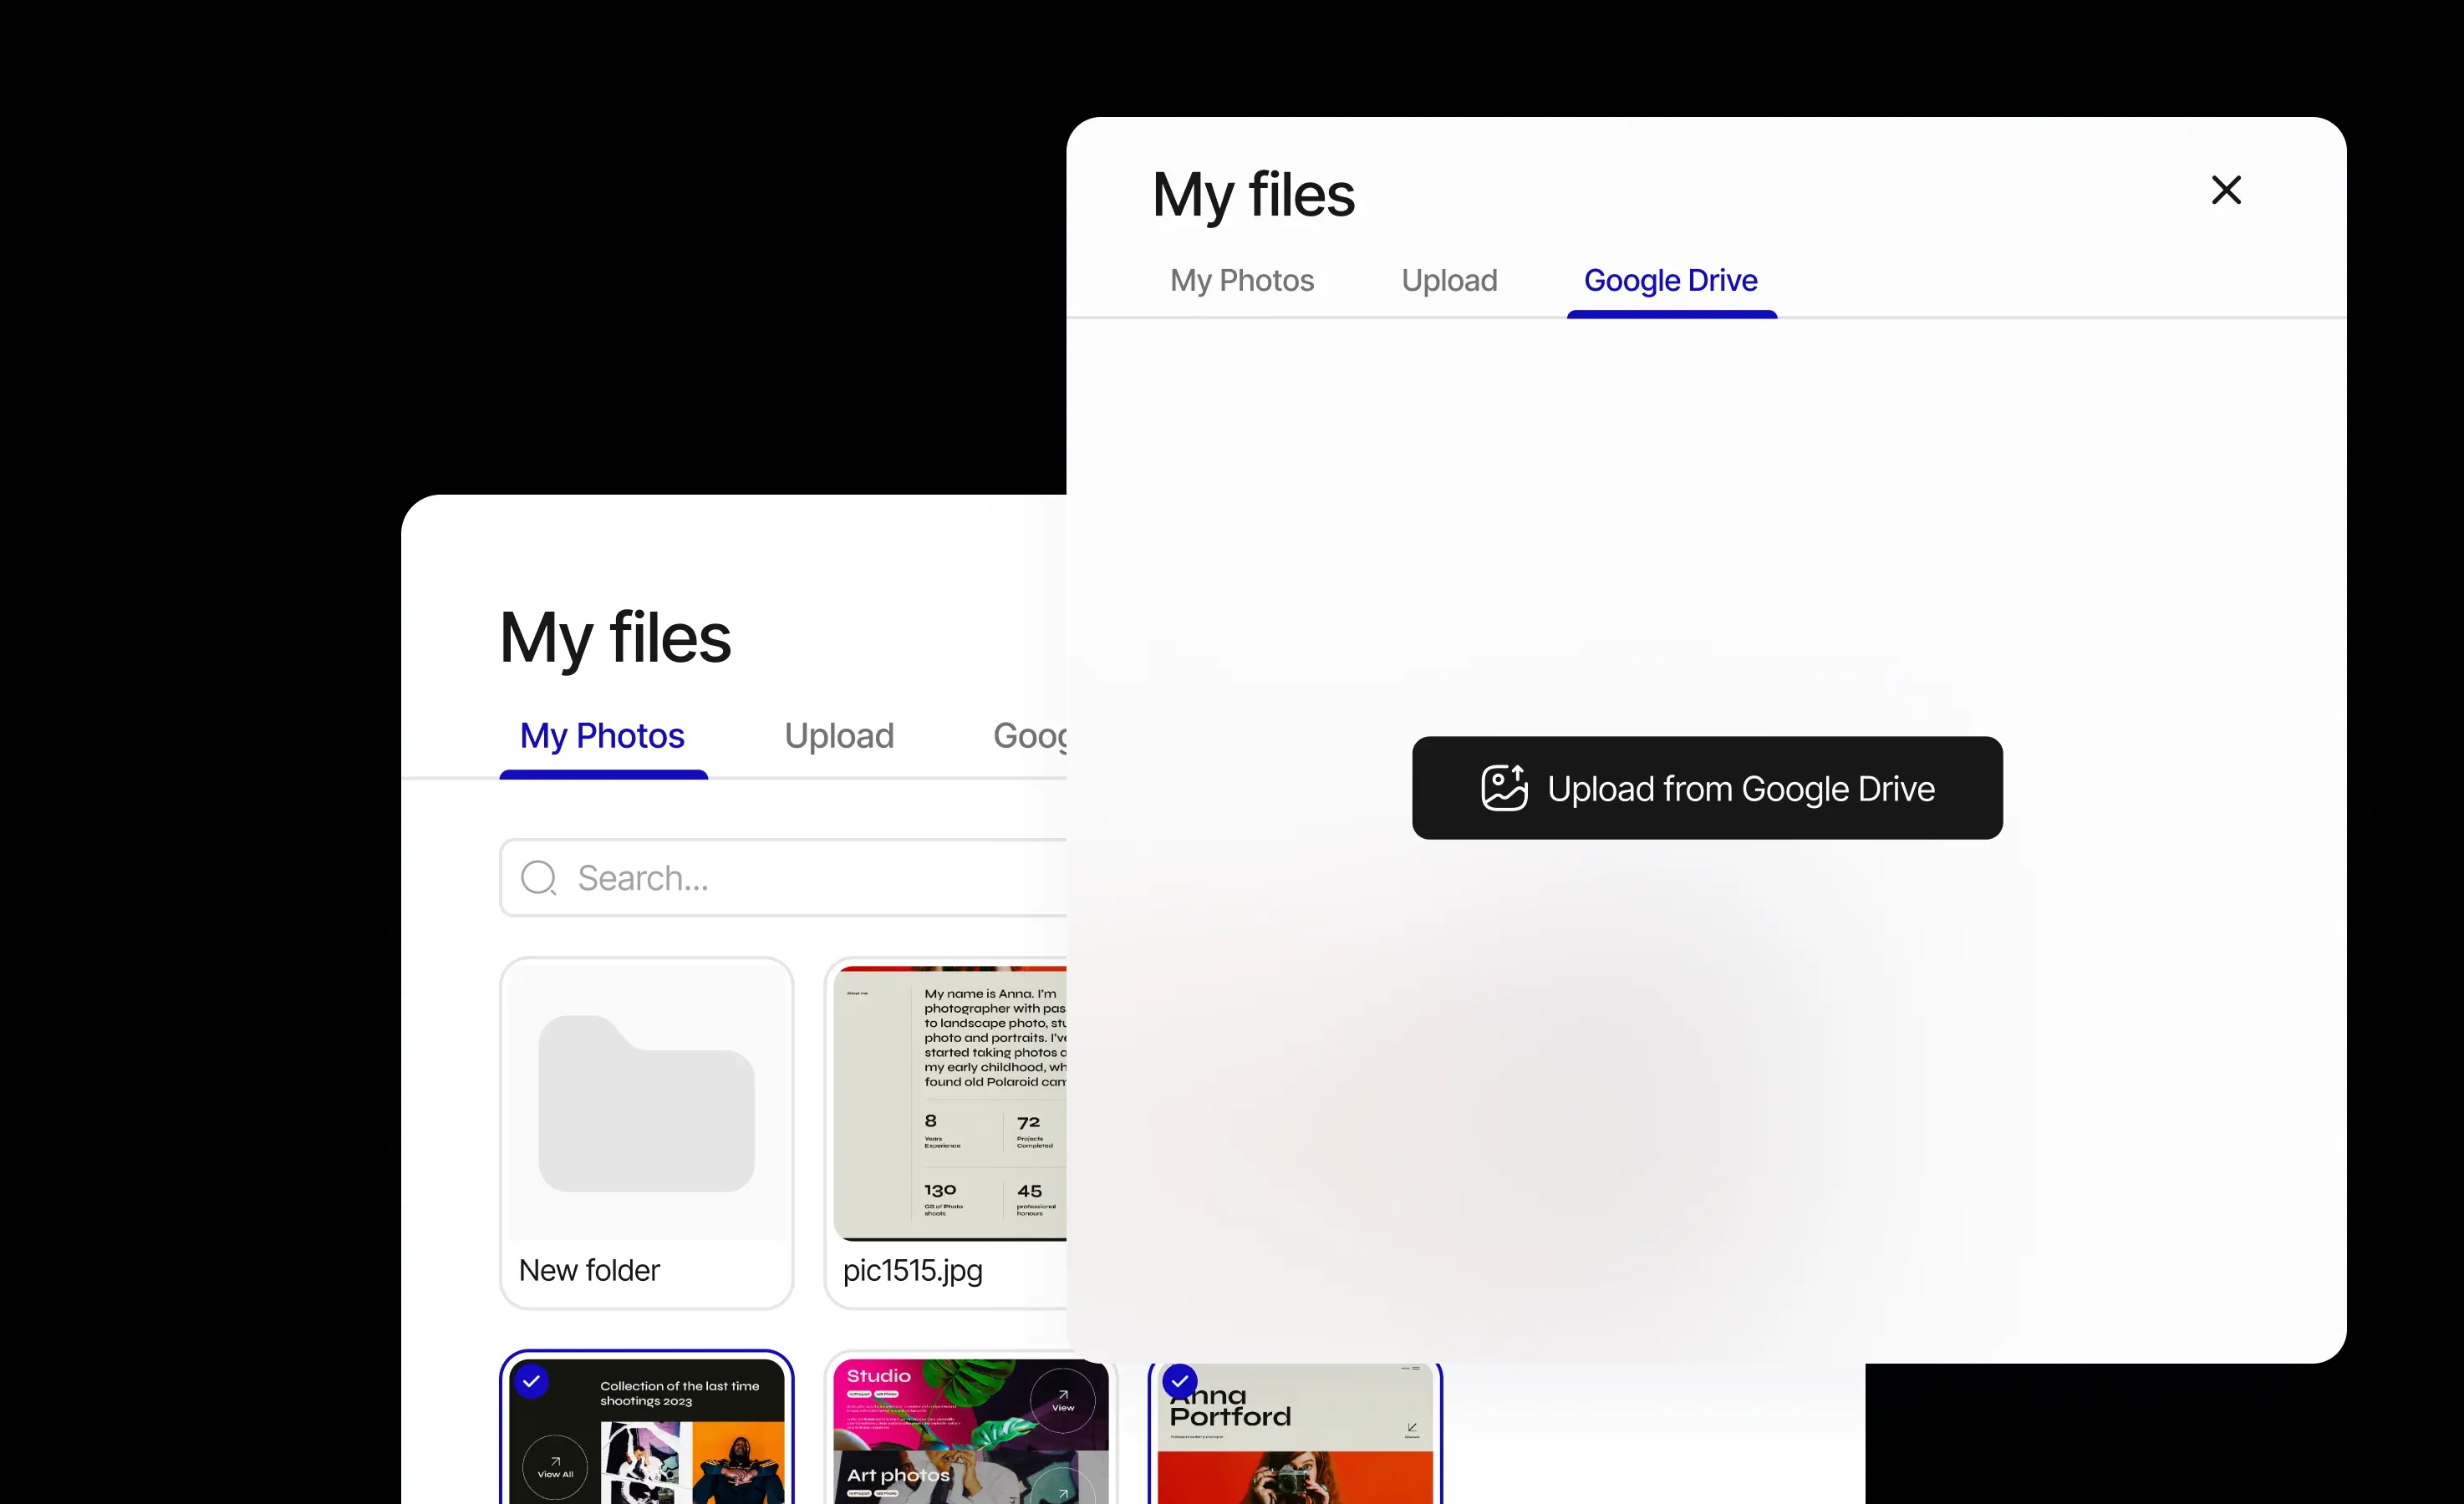The height and width of the screenshot is (1504, 2464).
Task: Click the image upload icon on the button
Action: [1504, 788]
